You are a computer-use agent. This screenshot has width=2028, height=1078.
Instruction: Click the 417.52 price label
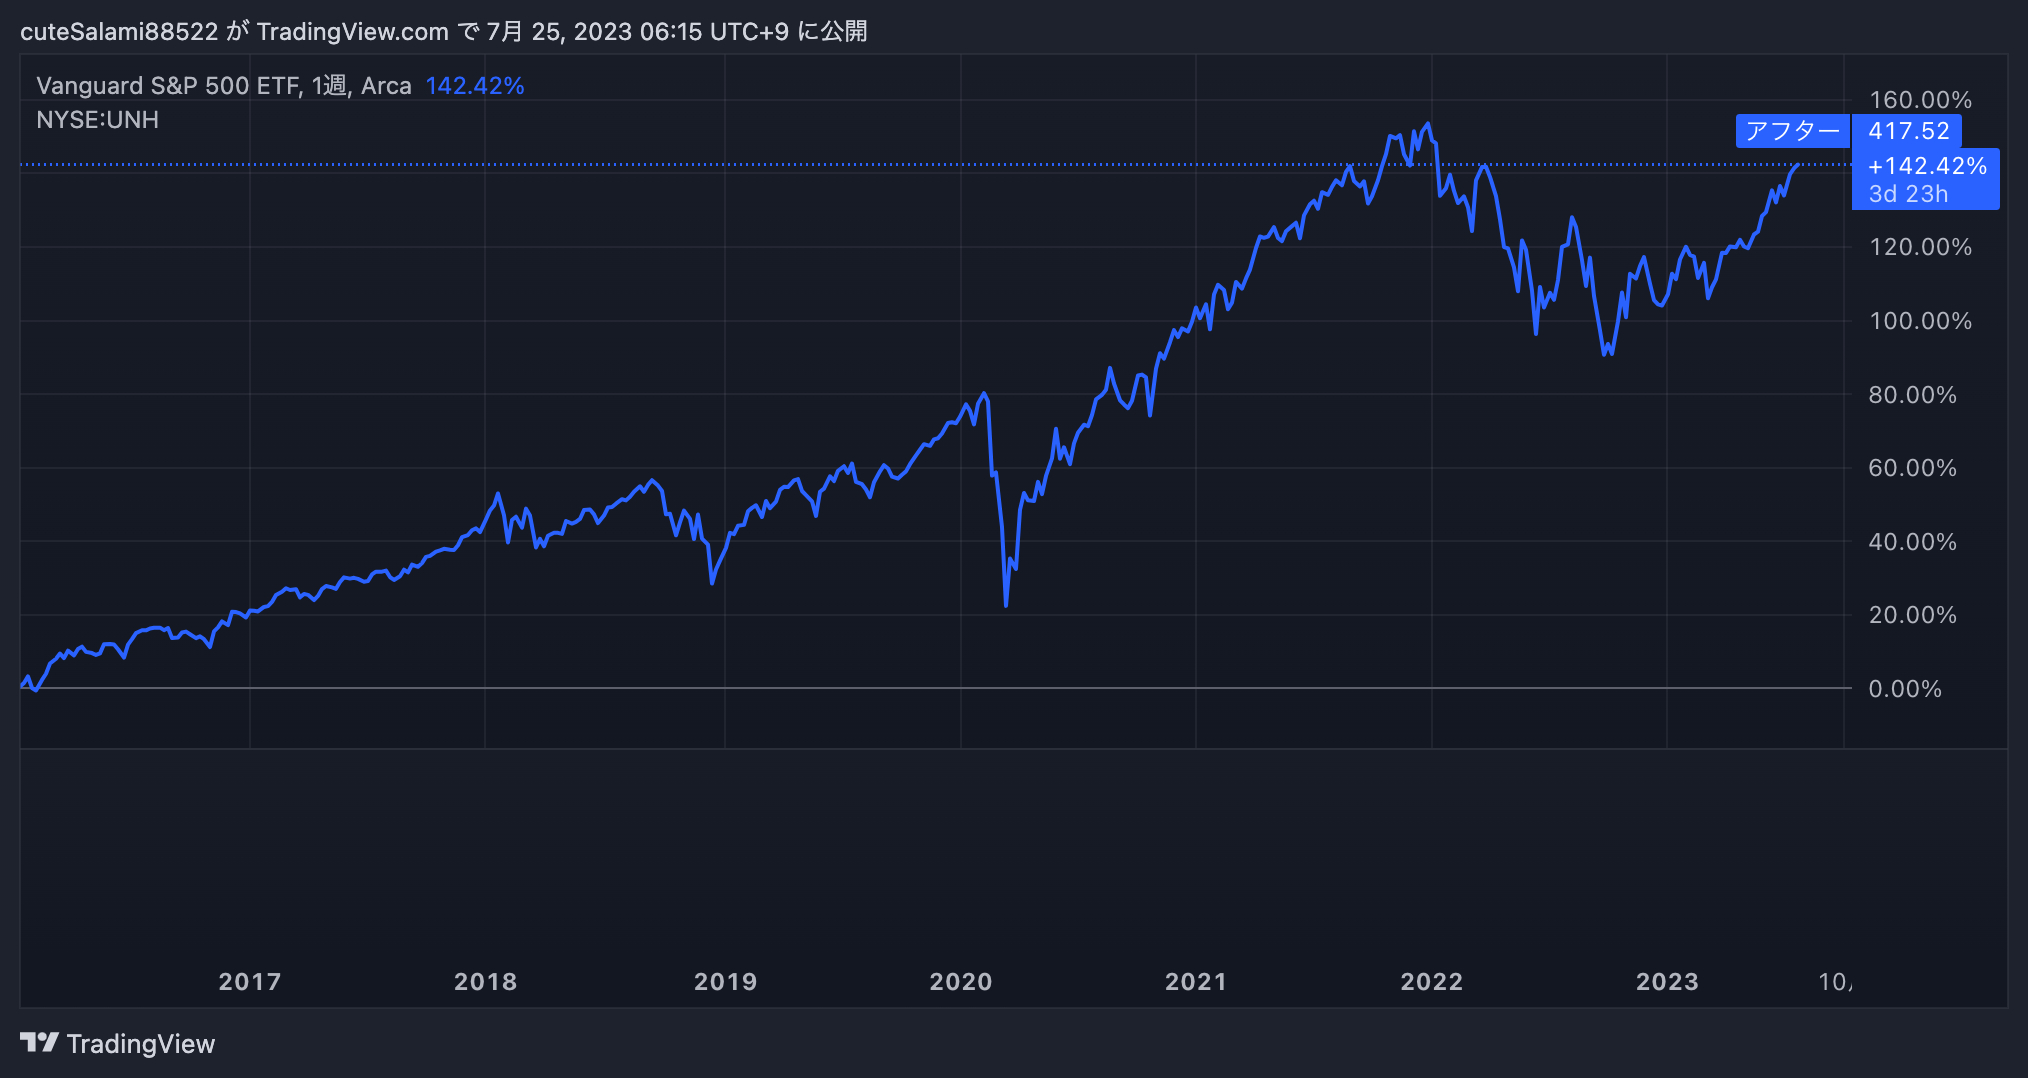point(1909,131)
